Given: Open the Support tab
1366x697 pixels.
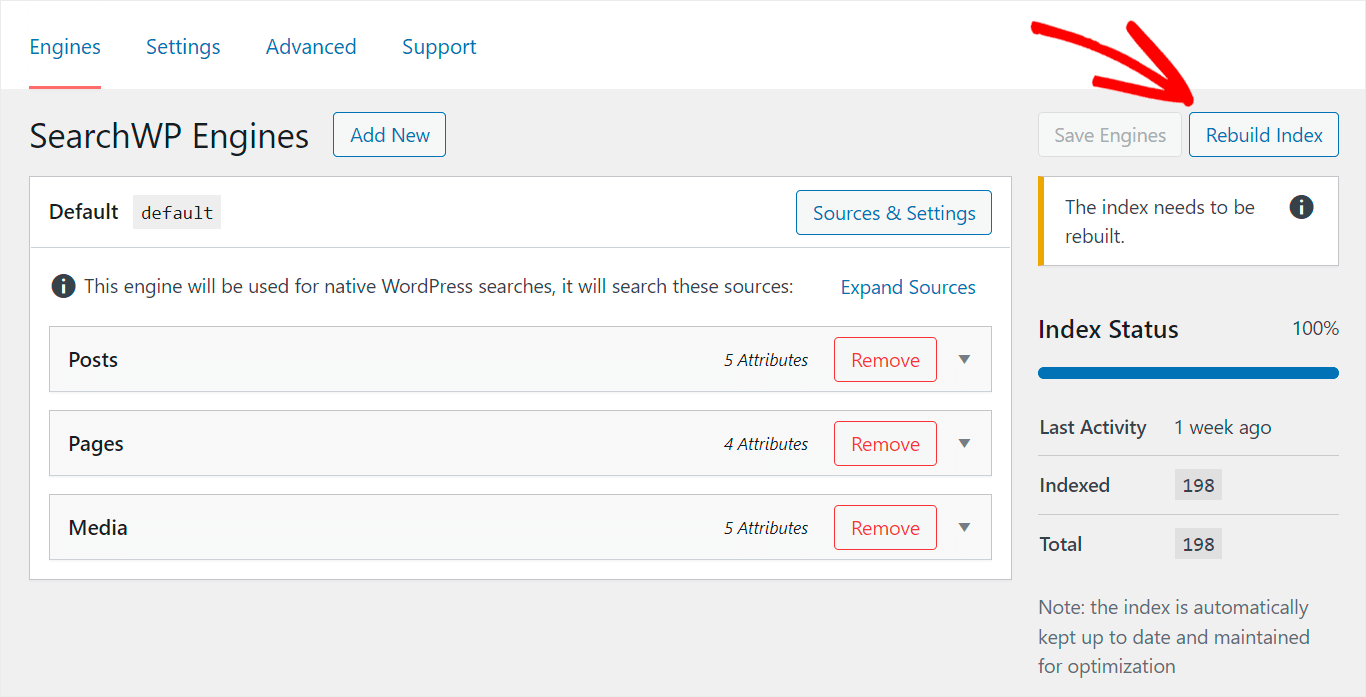Looking at the screenshot, I should (439, 47).
